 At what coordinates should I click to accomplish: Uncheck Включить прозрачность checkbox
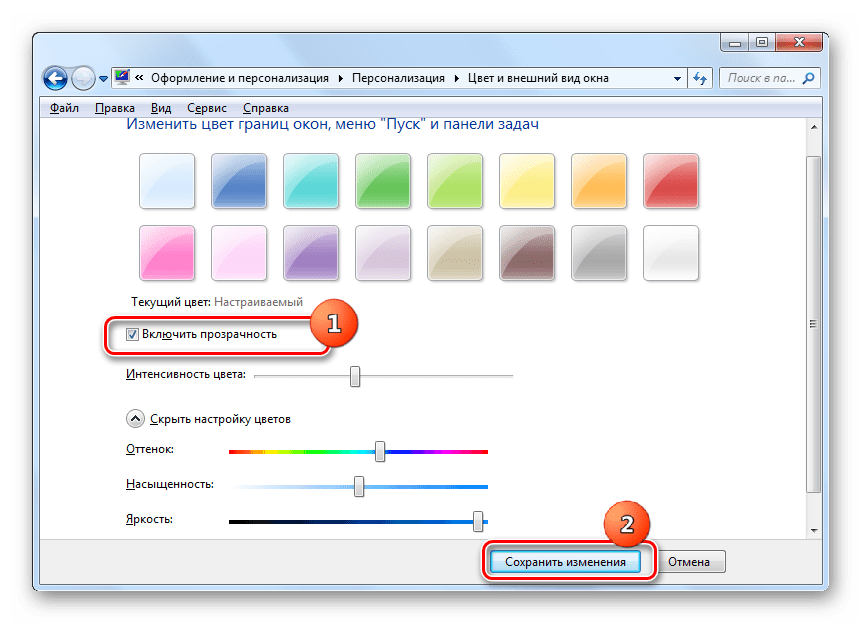pos(132,334)
